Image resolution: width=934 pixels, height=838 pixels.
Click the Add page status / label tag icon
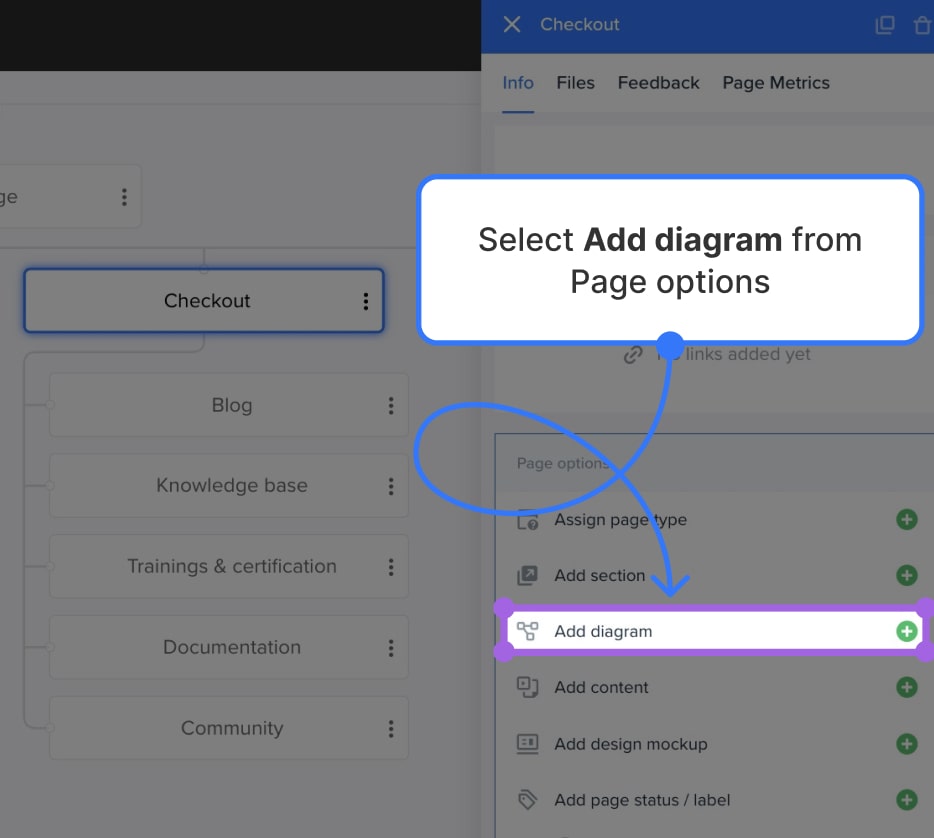tap(527, 799)
